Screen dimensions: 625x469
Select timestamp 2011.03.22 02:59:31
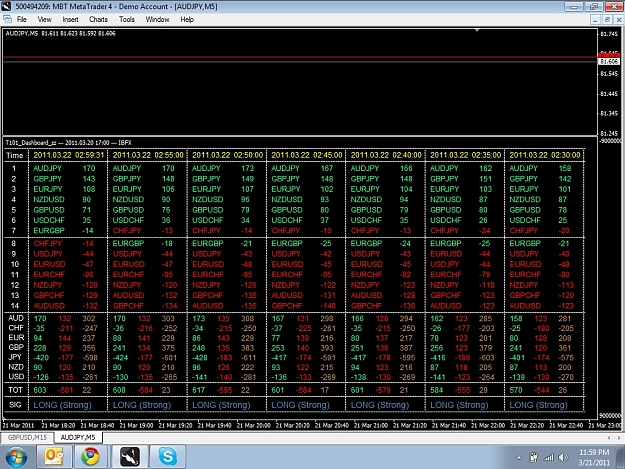point(69,155)
